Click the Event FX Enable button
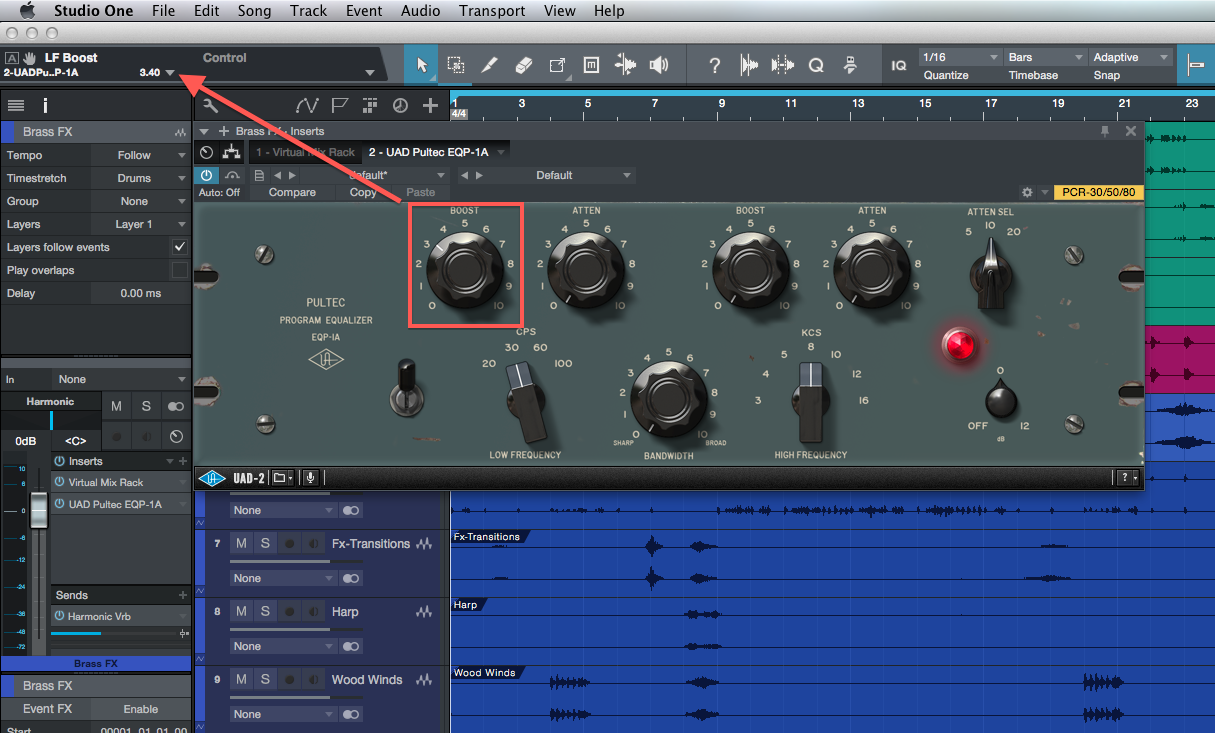Image resolution: width=1215 pixels, height=733 pixels. pyautogui.click(x=141, y=709)
